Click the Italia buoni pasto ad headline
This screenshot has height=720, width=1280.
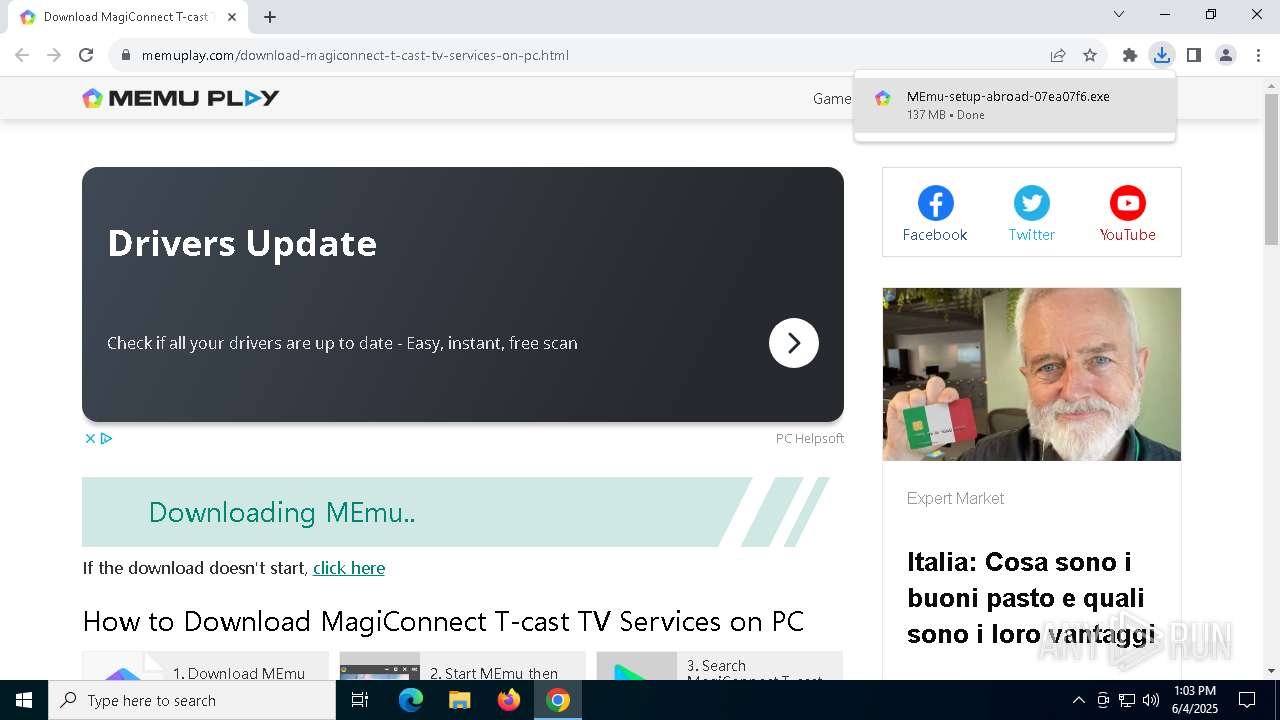1032,598
